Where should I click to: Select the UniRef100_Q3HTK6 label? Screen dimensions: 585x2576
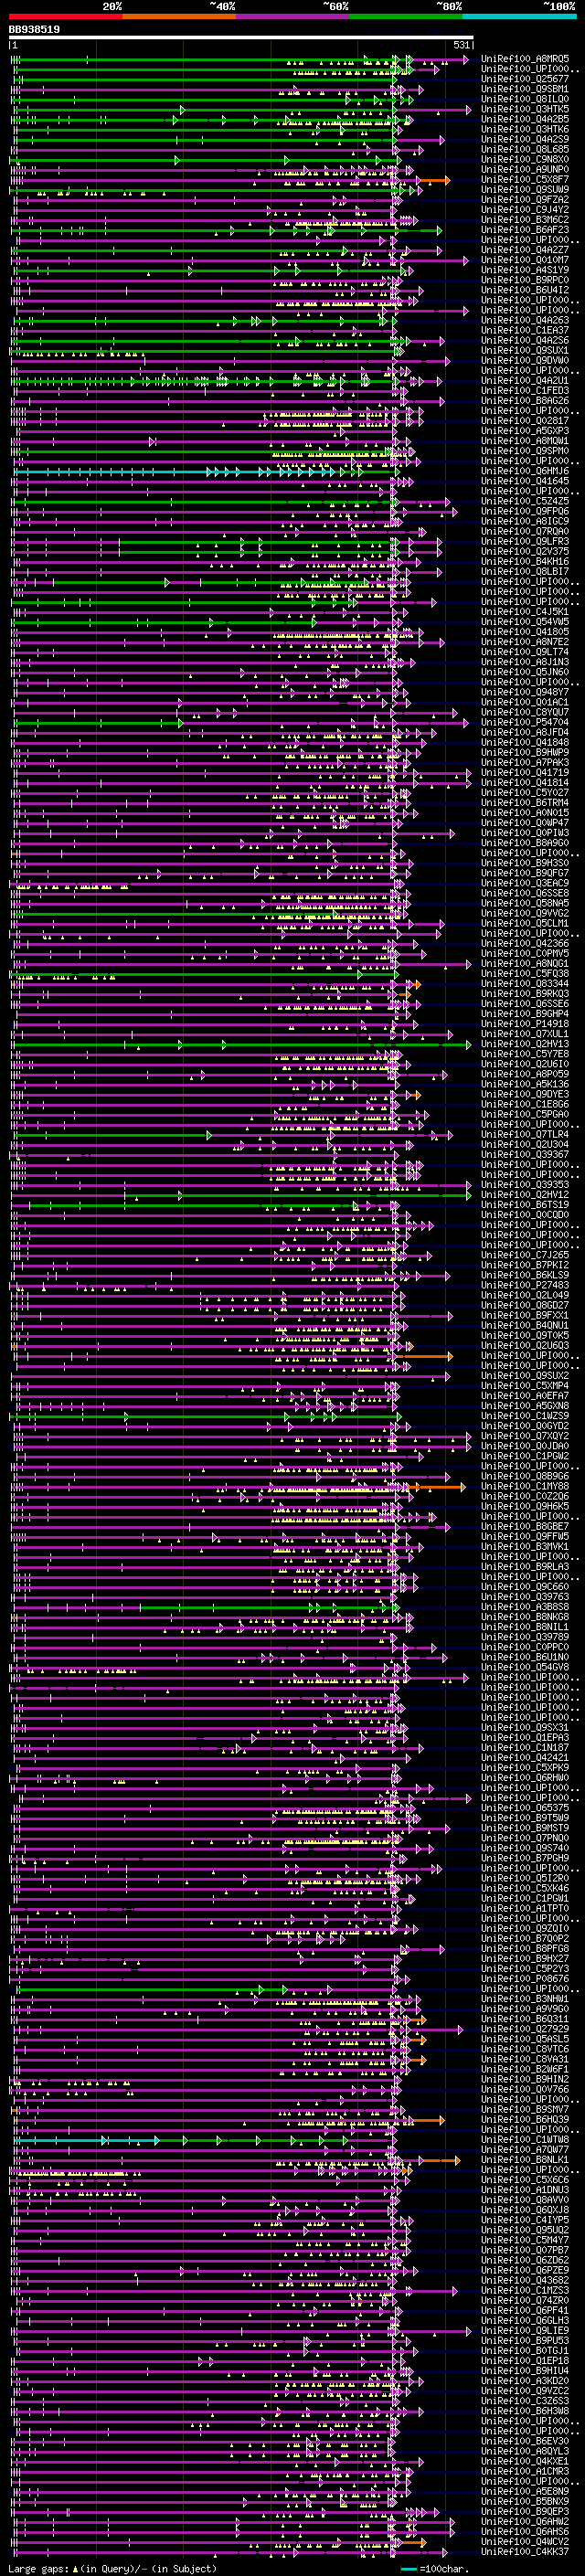point(525,129)
